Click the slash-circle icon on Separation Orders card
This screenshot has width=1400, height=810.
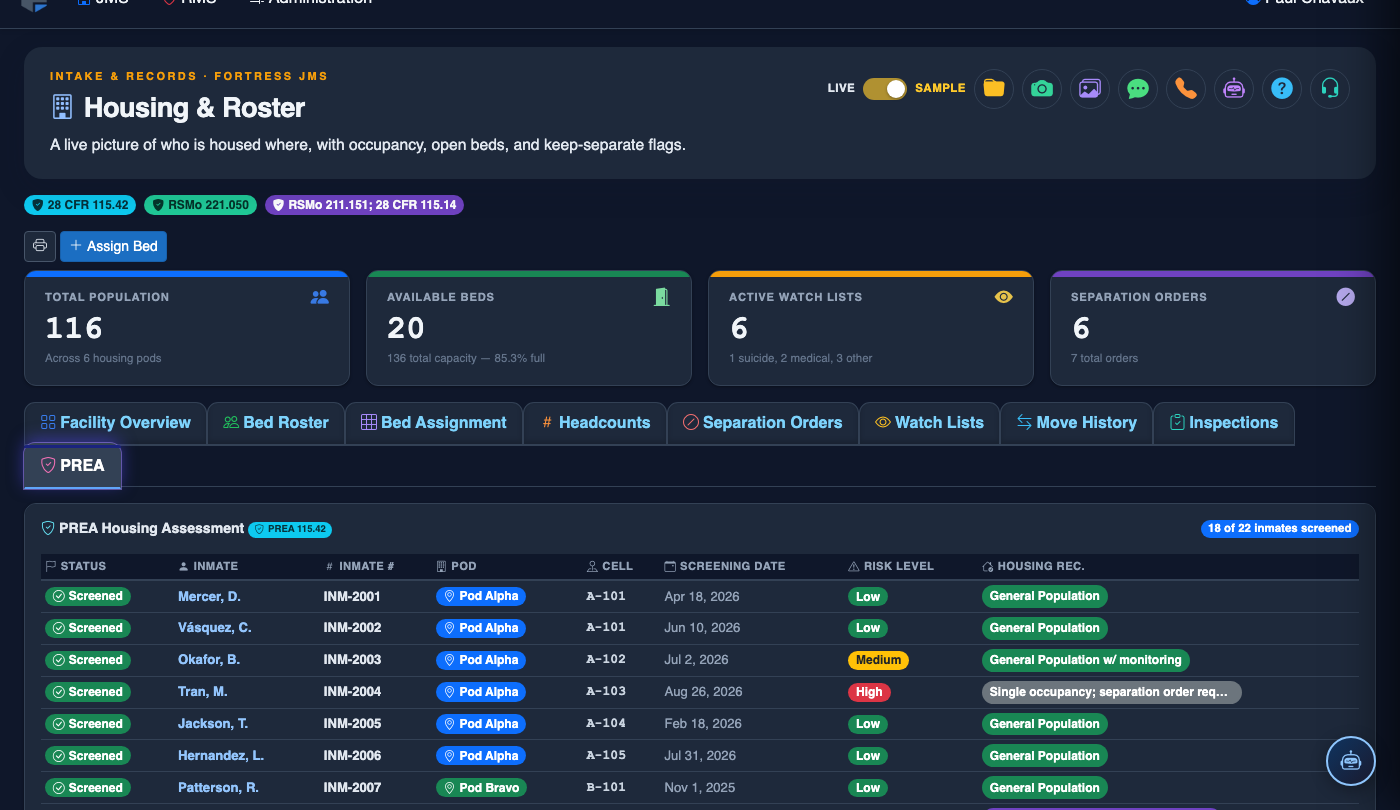pyautogui.click(x=1345, y=297)
